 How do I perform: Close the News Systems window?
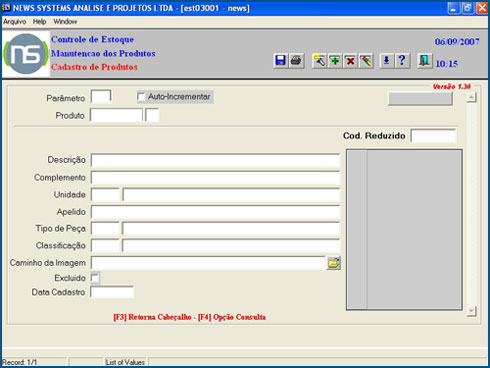482,8
